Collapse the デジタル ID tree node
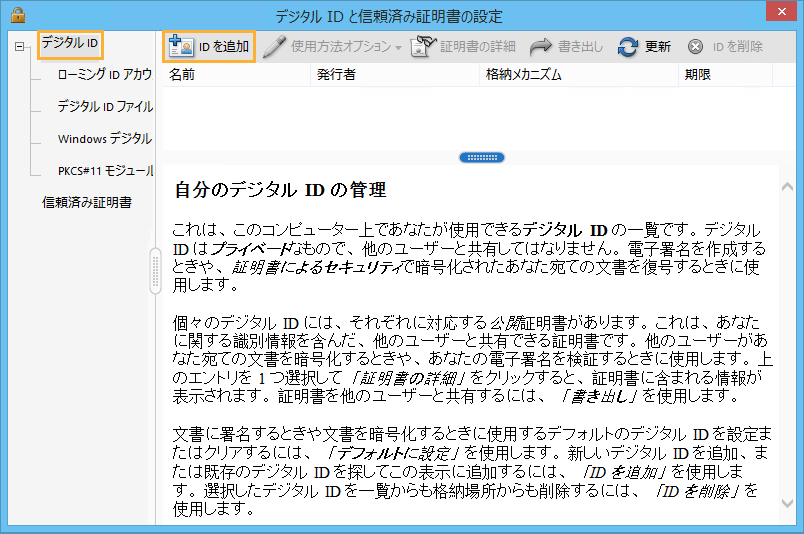This screenshot has height=534, width=804. point(19,47)
